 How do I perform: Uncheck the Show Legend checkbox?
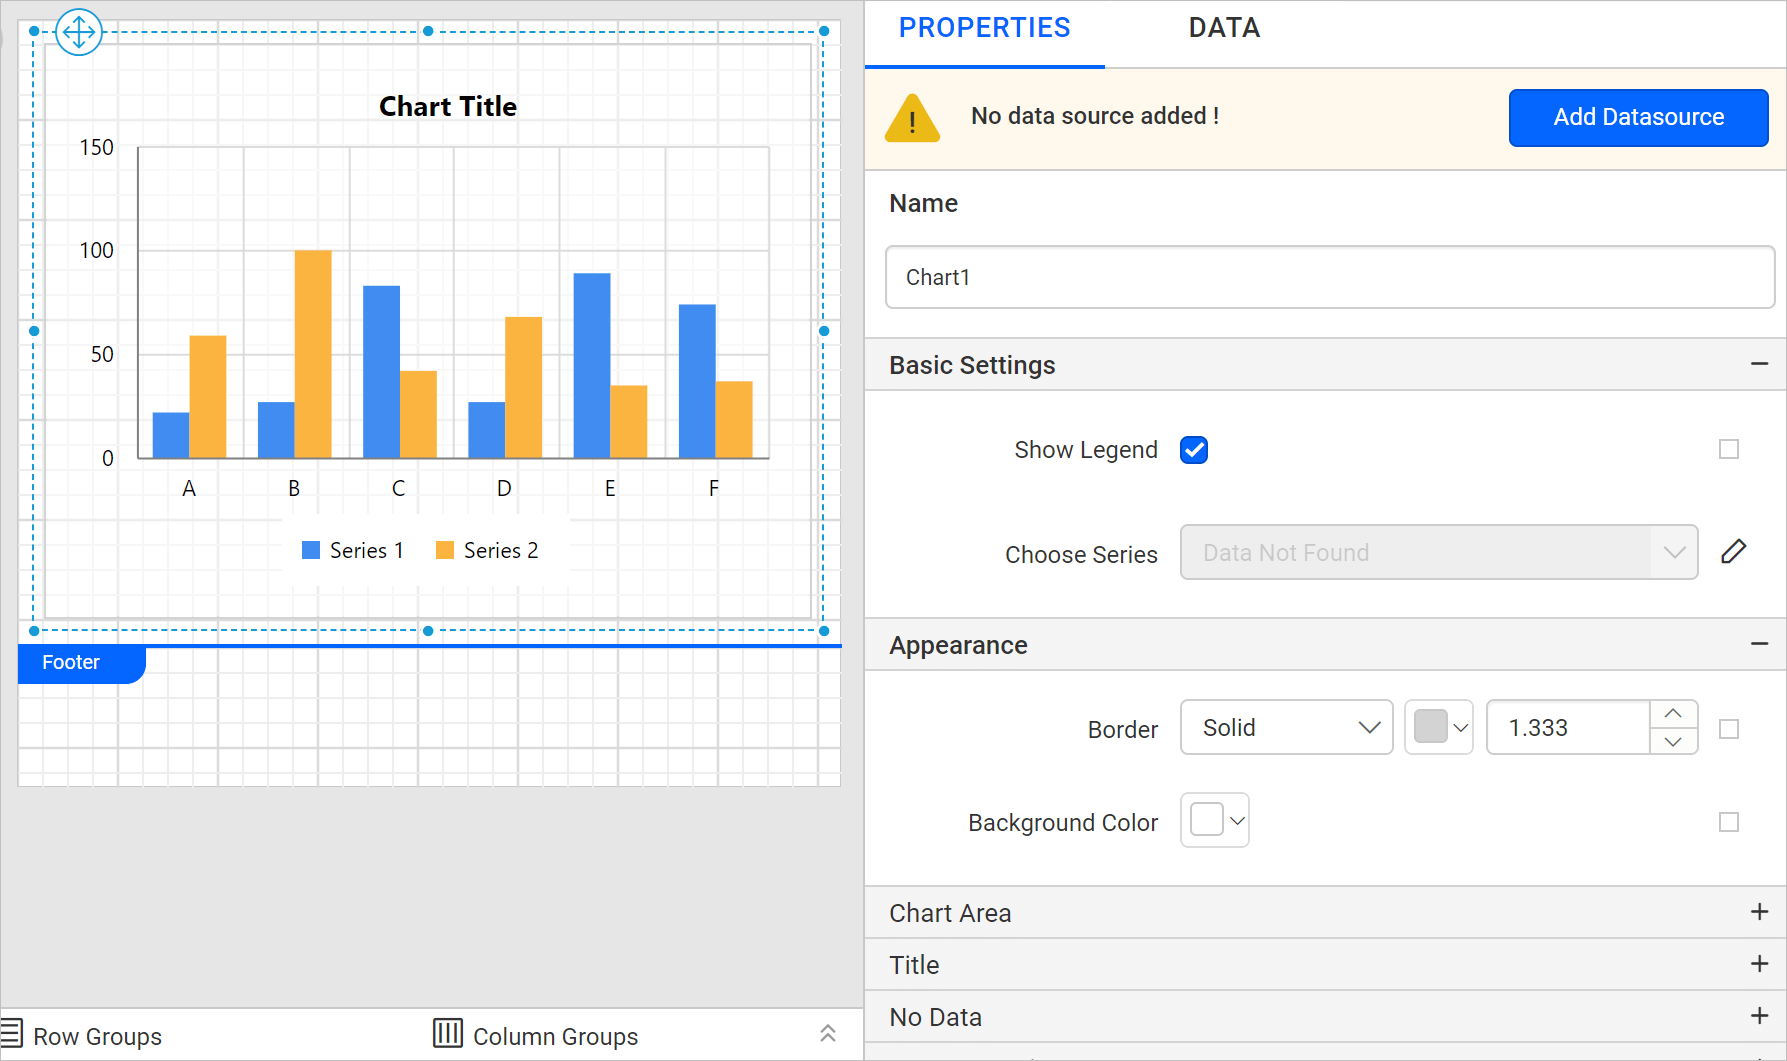1193,450
